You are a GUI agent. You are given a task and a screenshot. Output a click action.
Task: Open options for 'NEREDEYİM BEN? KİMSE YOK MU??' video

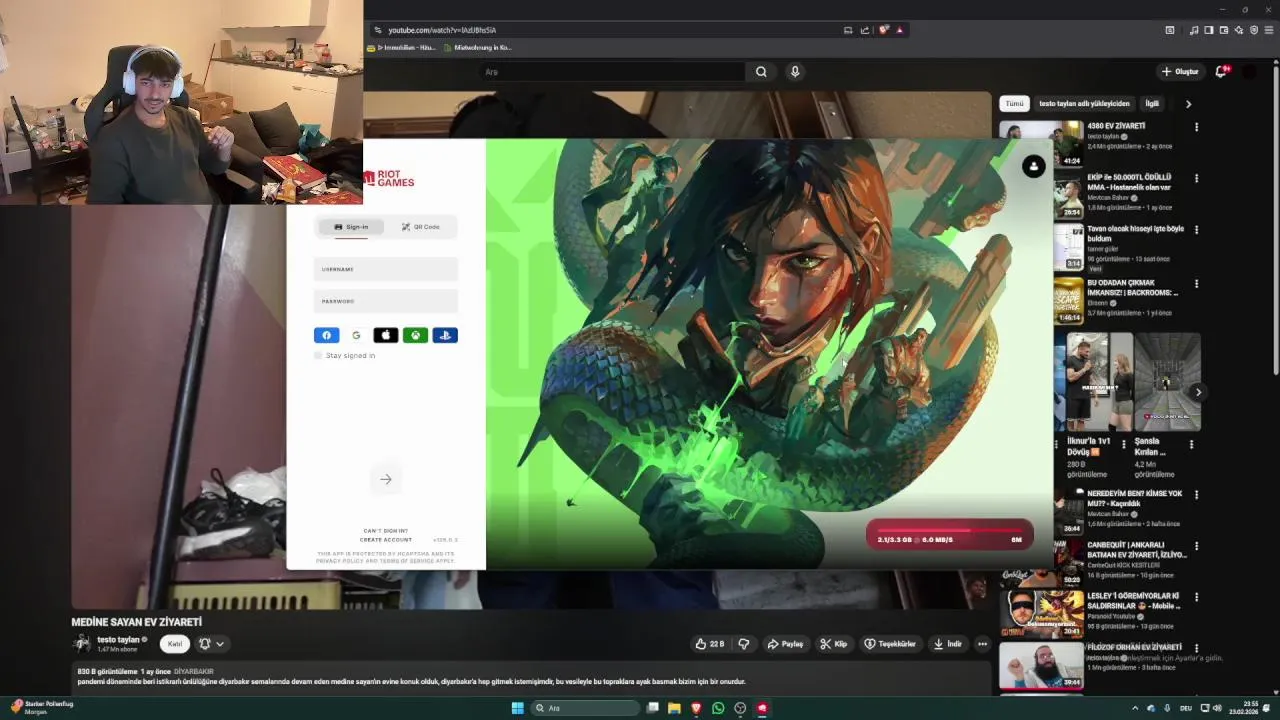point(1196,494)
